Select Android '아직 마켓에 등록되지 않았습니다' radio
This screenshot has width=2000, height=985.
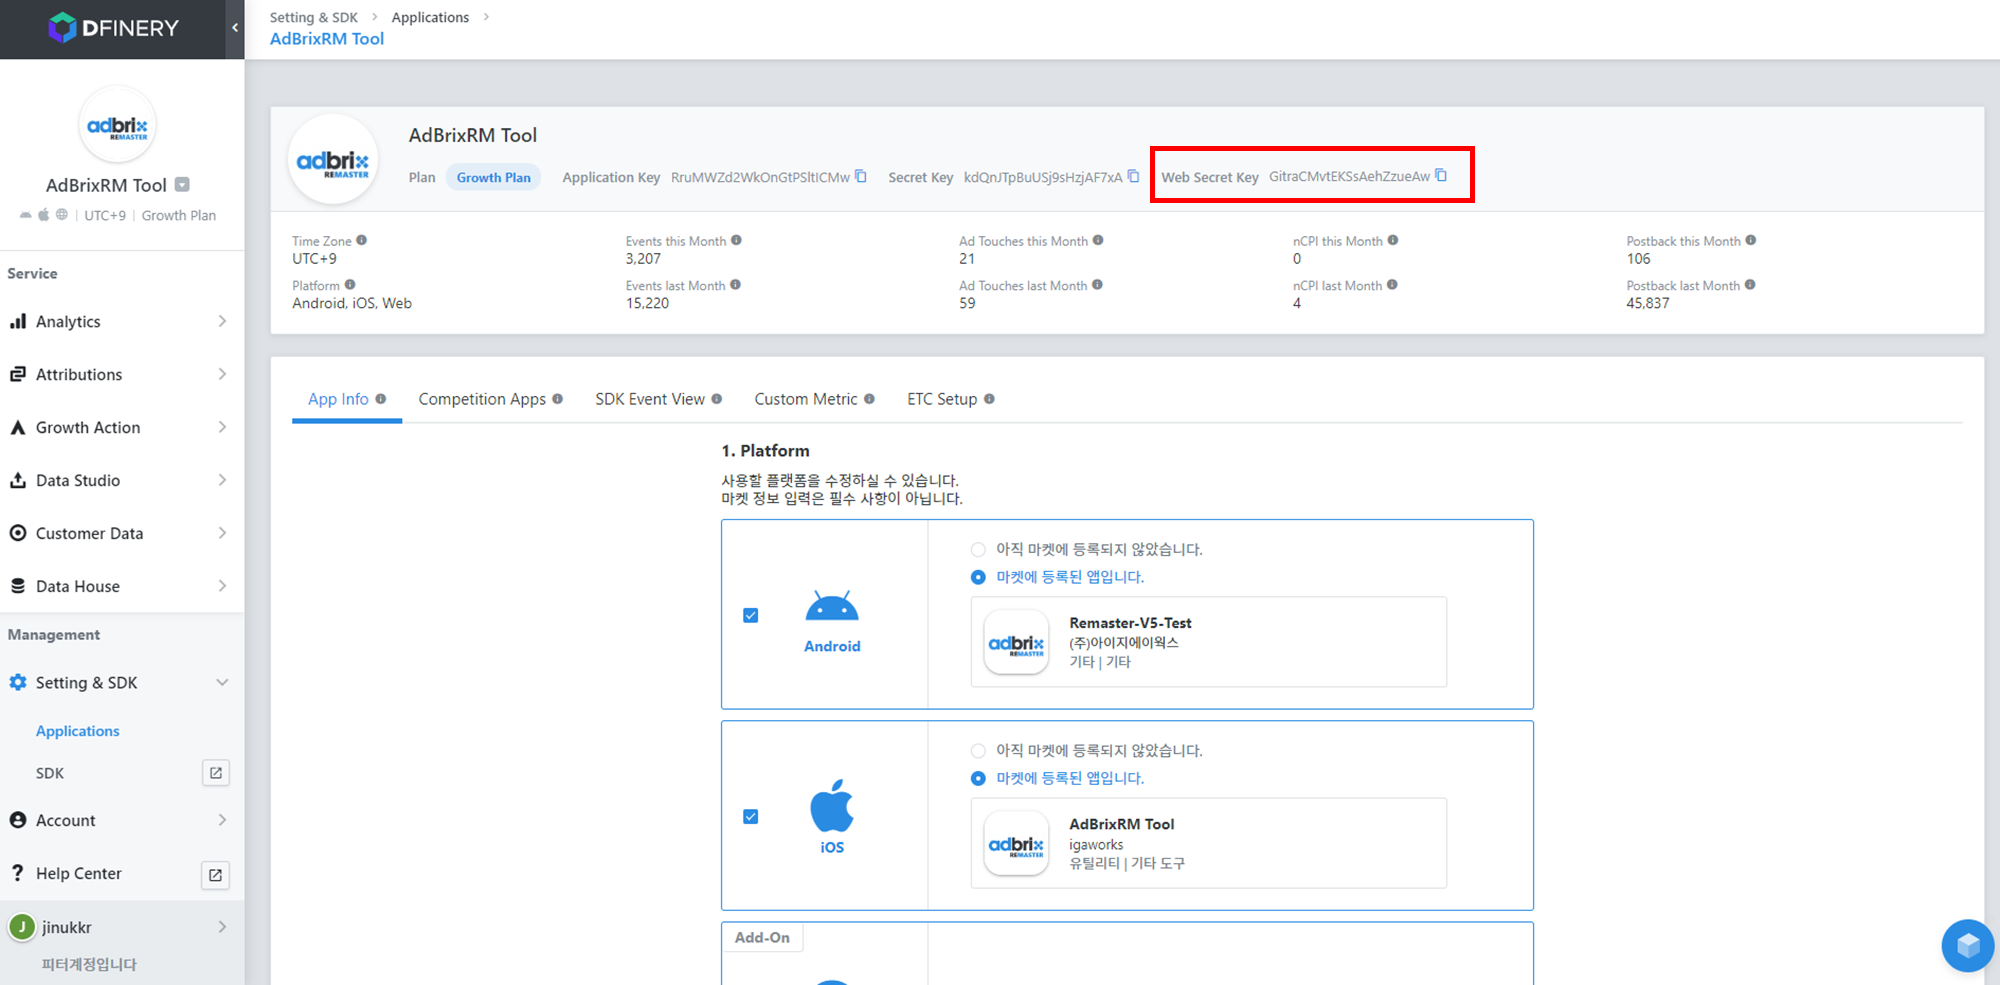[978, 549]
